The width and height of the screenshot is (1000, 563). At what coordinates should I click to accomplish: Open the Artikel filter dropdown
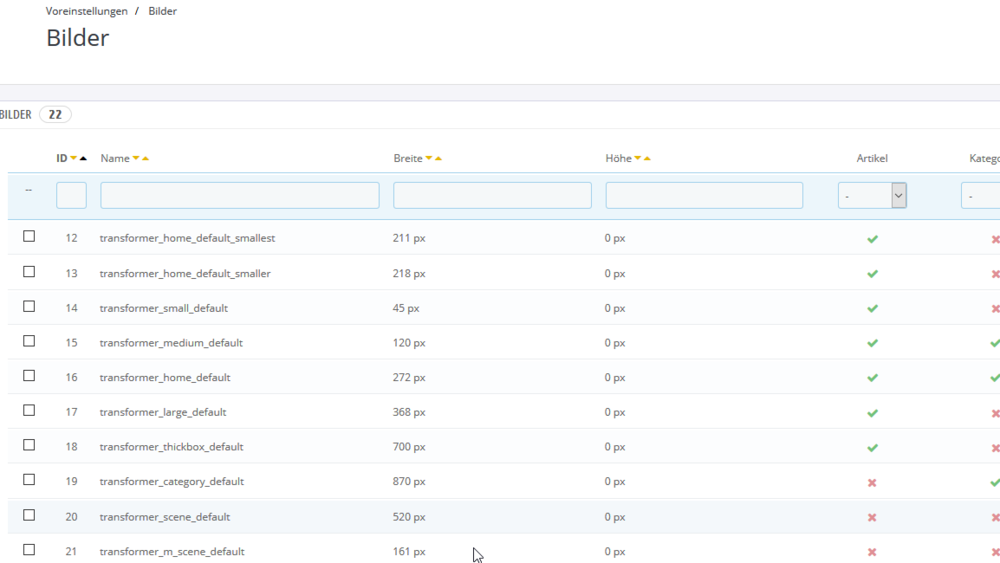[x=871, y=196]
